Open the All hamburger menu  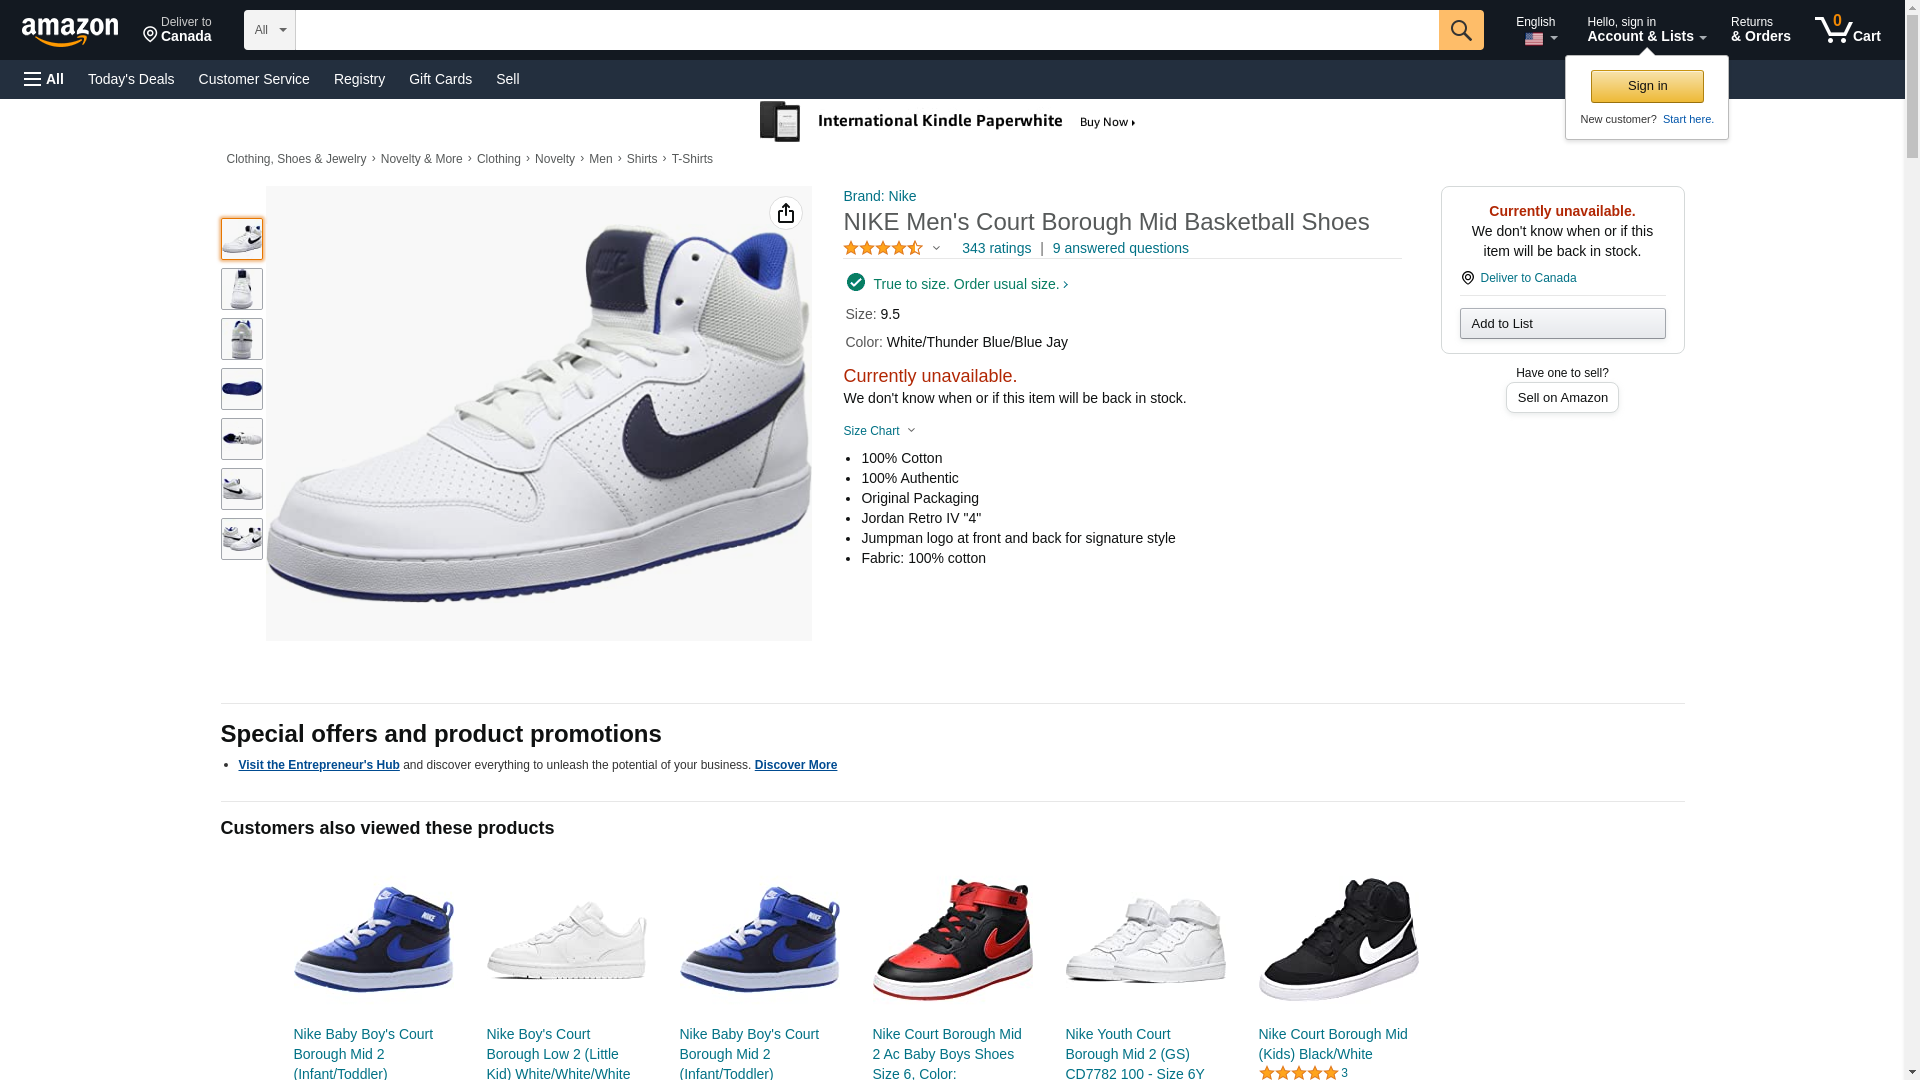coord(44,79)
